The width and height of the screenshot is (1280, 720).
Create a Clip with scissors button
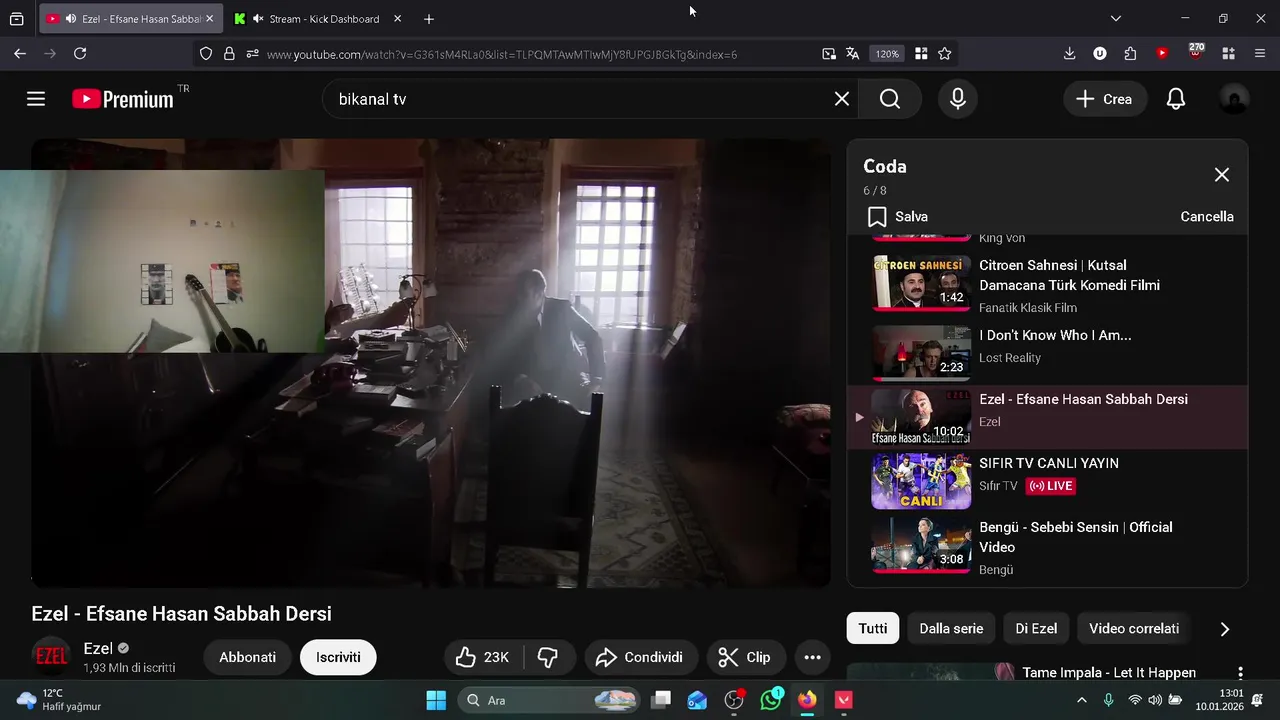(746, 657)
